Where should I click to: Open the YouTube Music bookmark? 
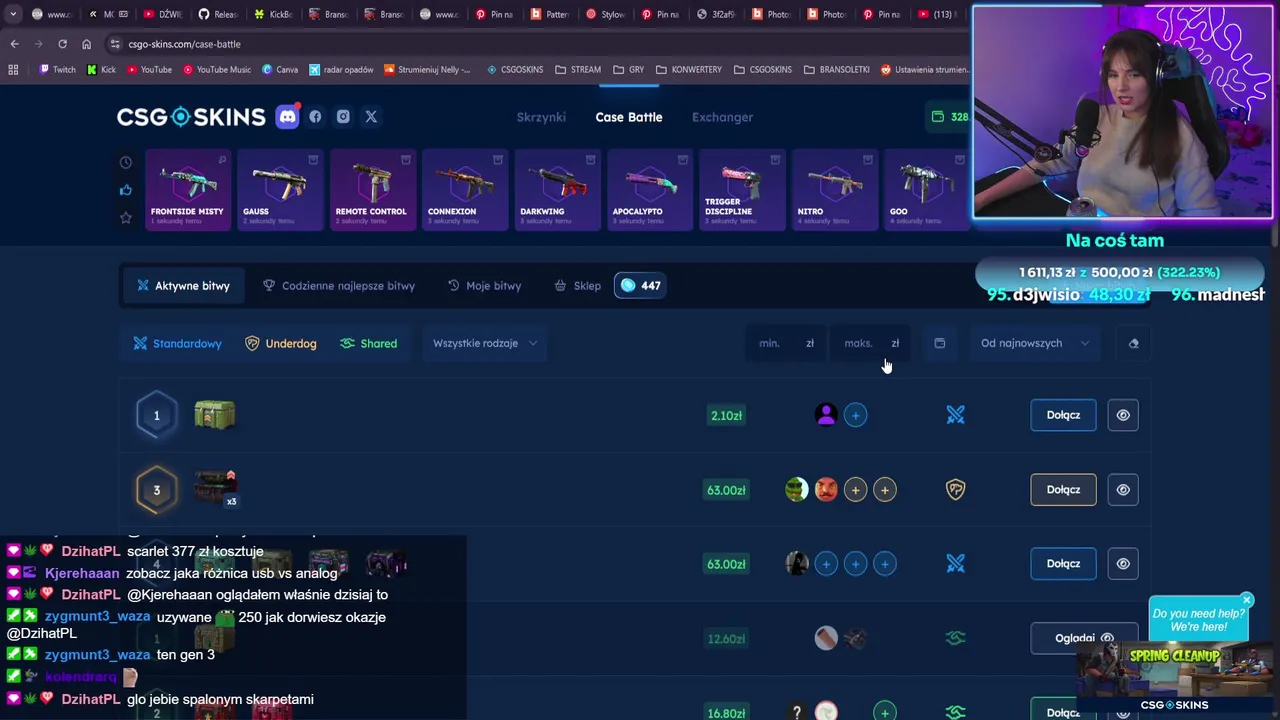point(216,70)
